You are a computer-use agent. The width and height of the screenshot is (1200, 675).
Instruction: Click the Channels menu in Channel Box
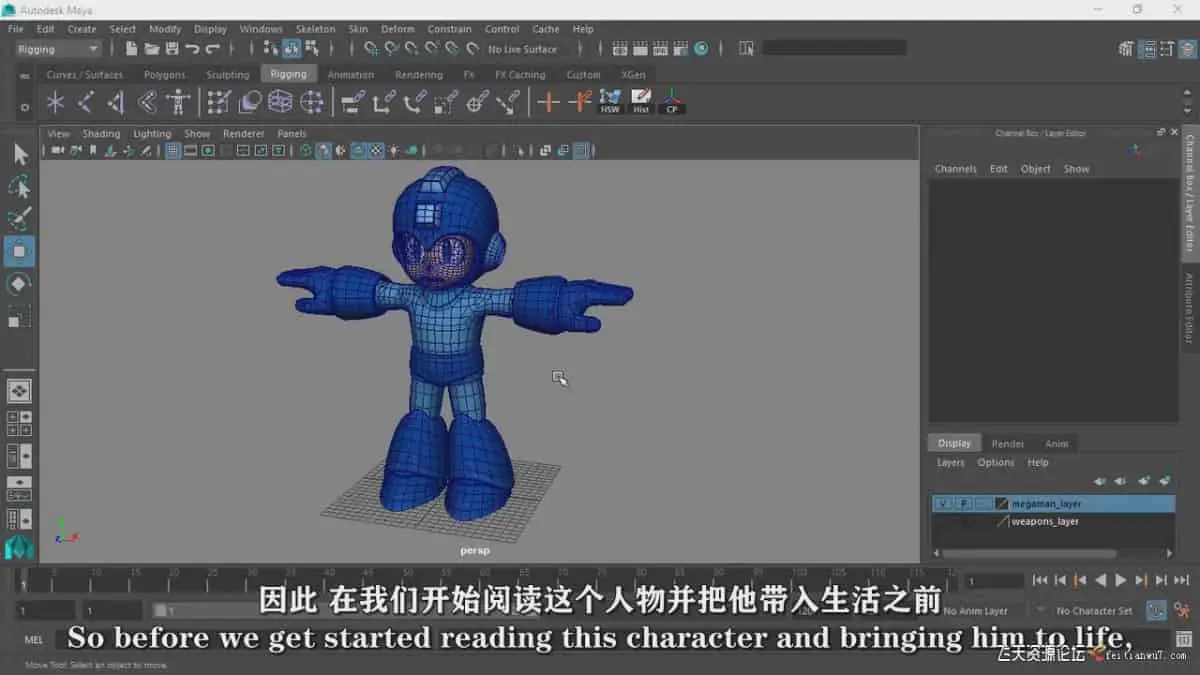tap(955, 169)
